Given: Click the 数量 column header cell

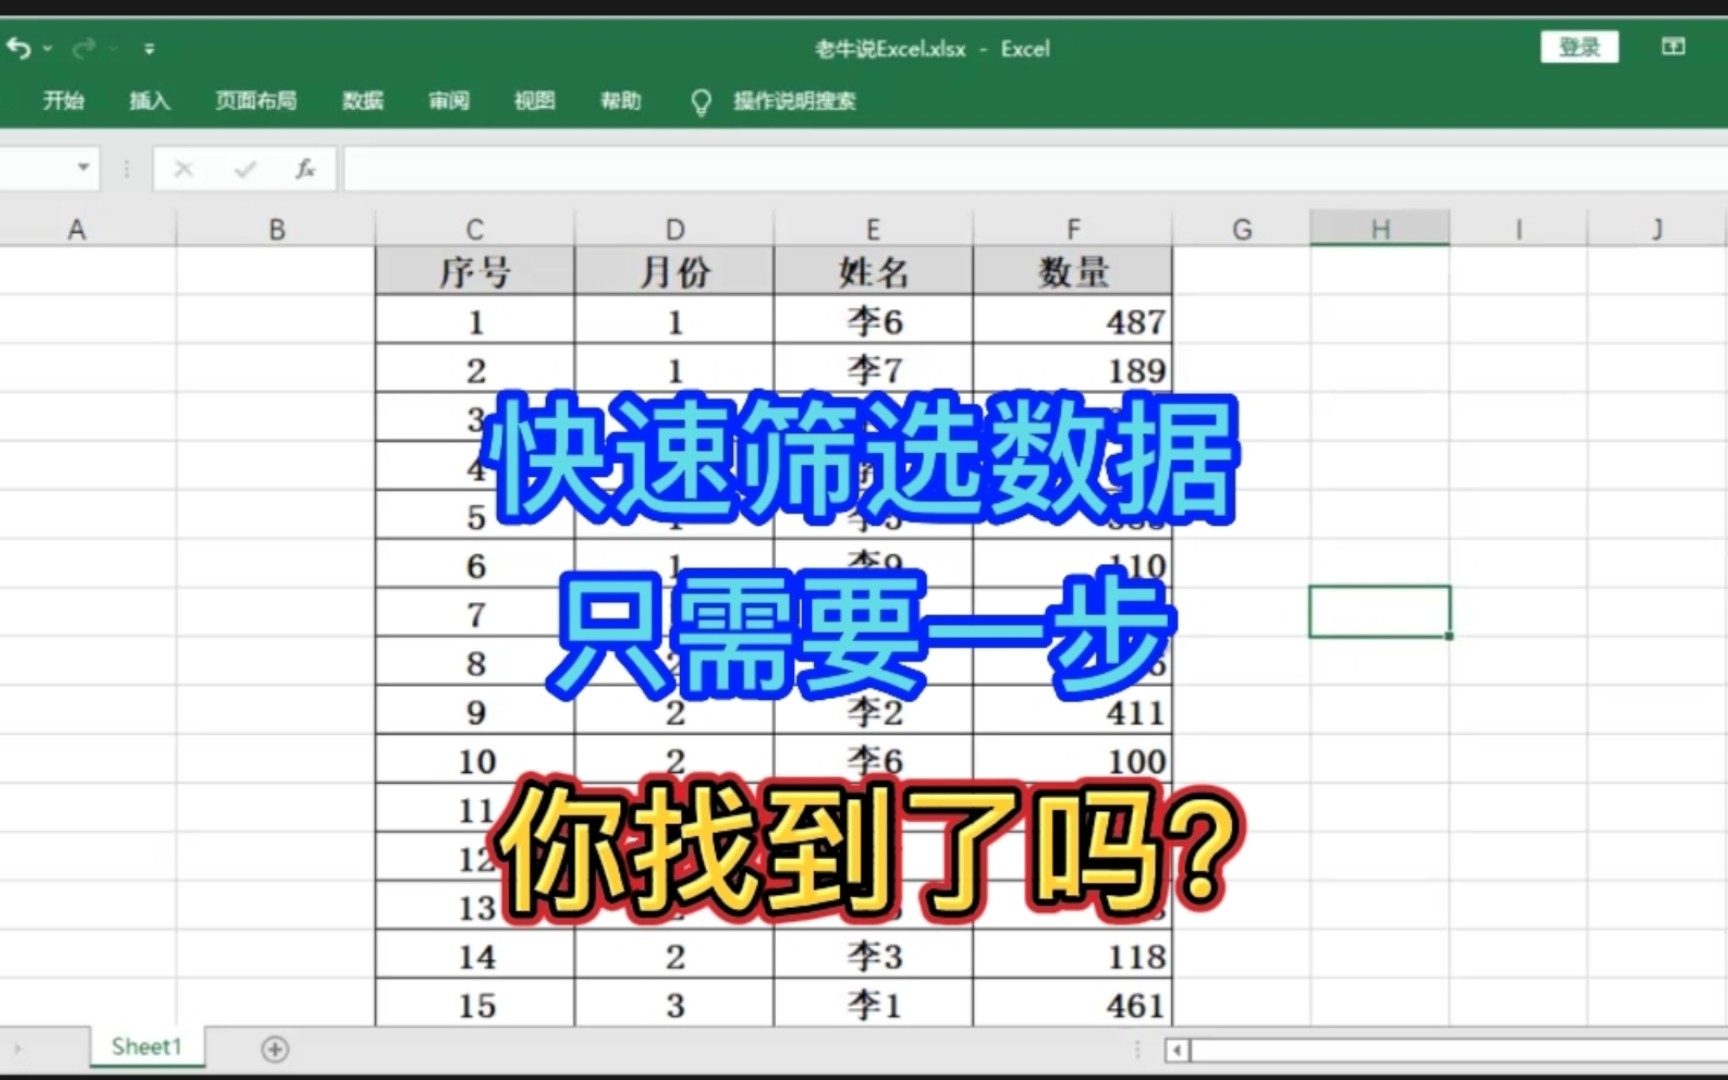Looking at the screenshot, I should [x=1073, y=270].
